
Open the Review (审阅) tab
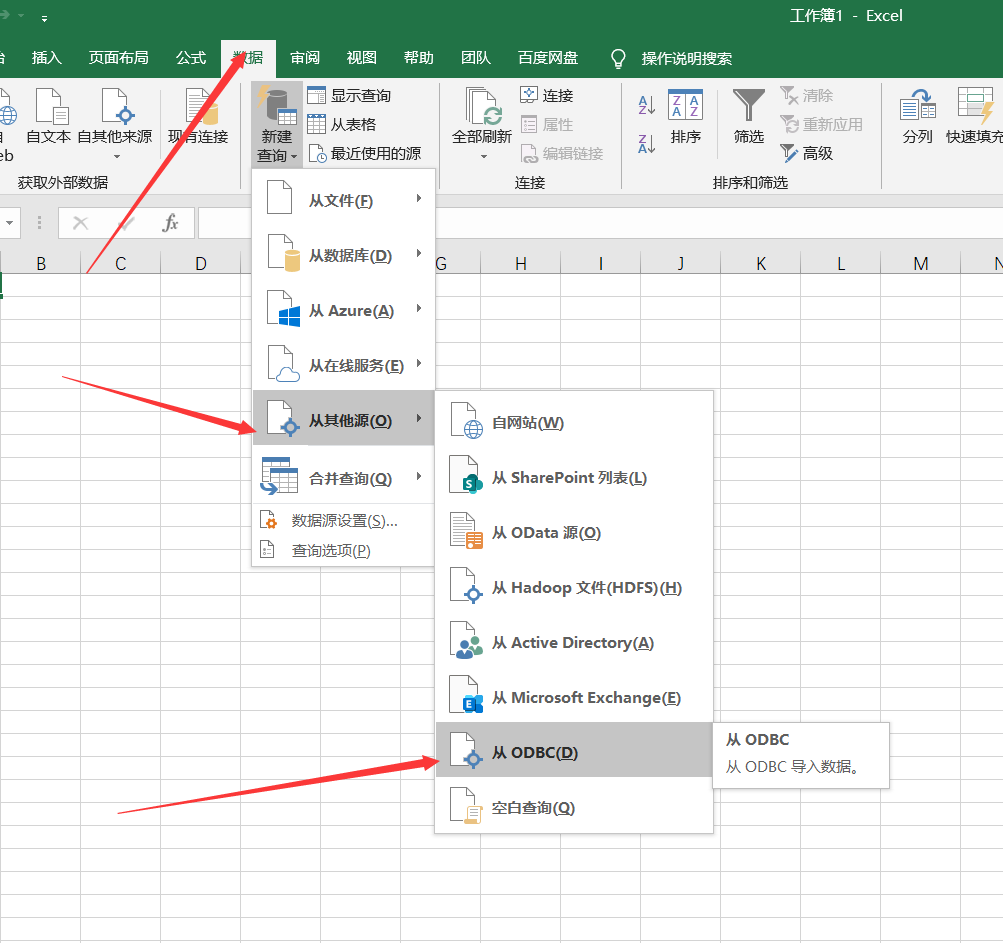pos(304,58)
